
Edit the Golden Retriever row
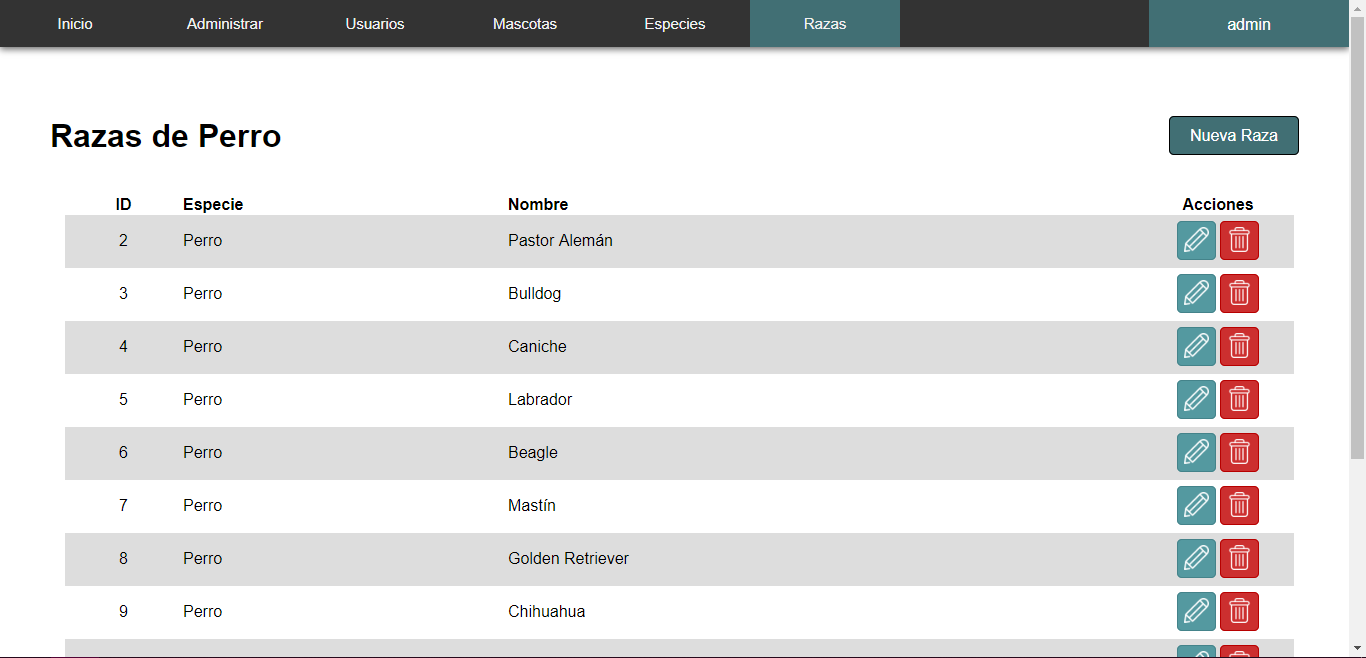pos(1196,558)
